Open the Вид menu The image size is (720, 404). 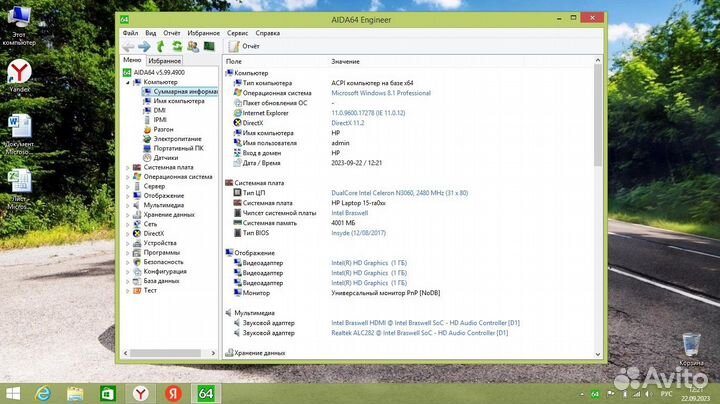point(151,33)
